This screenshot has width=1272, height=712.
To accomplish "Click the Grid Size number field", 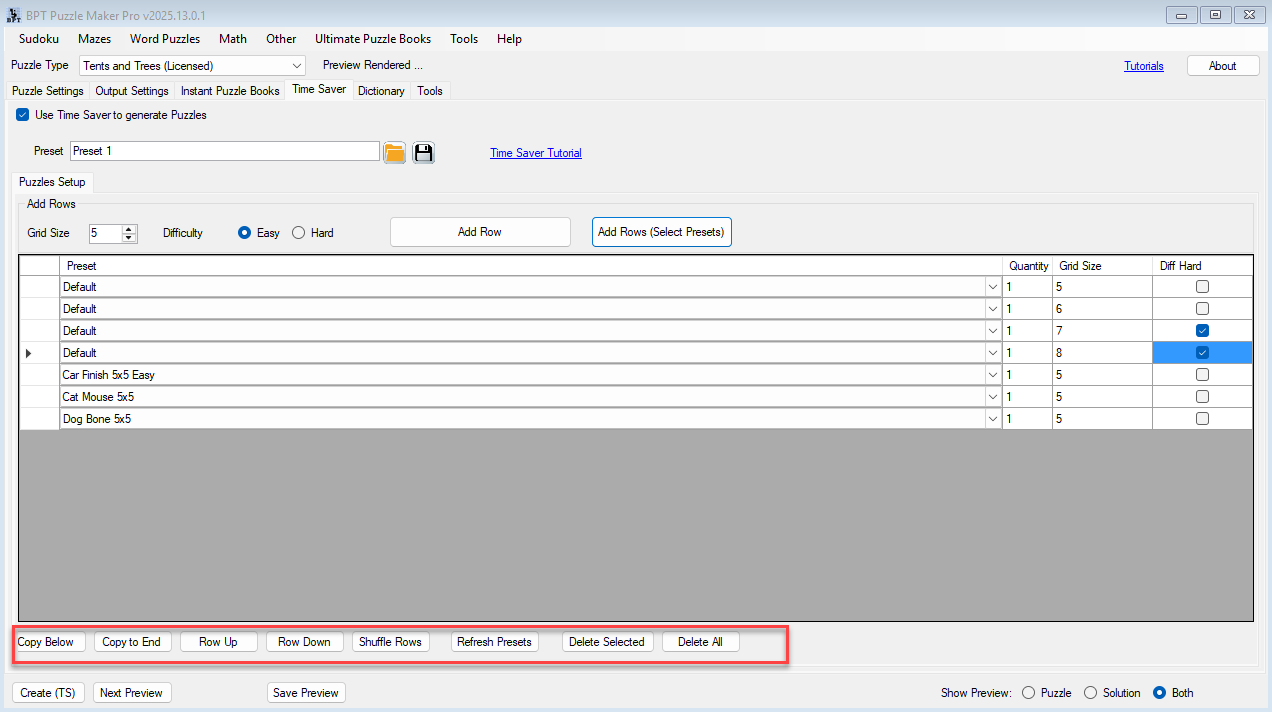I will click(105, 233).
